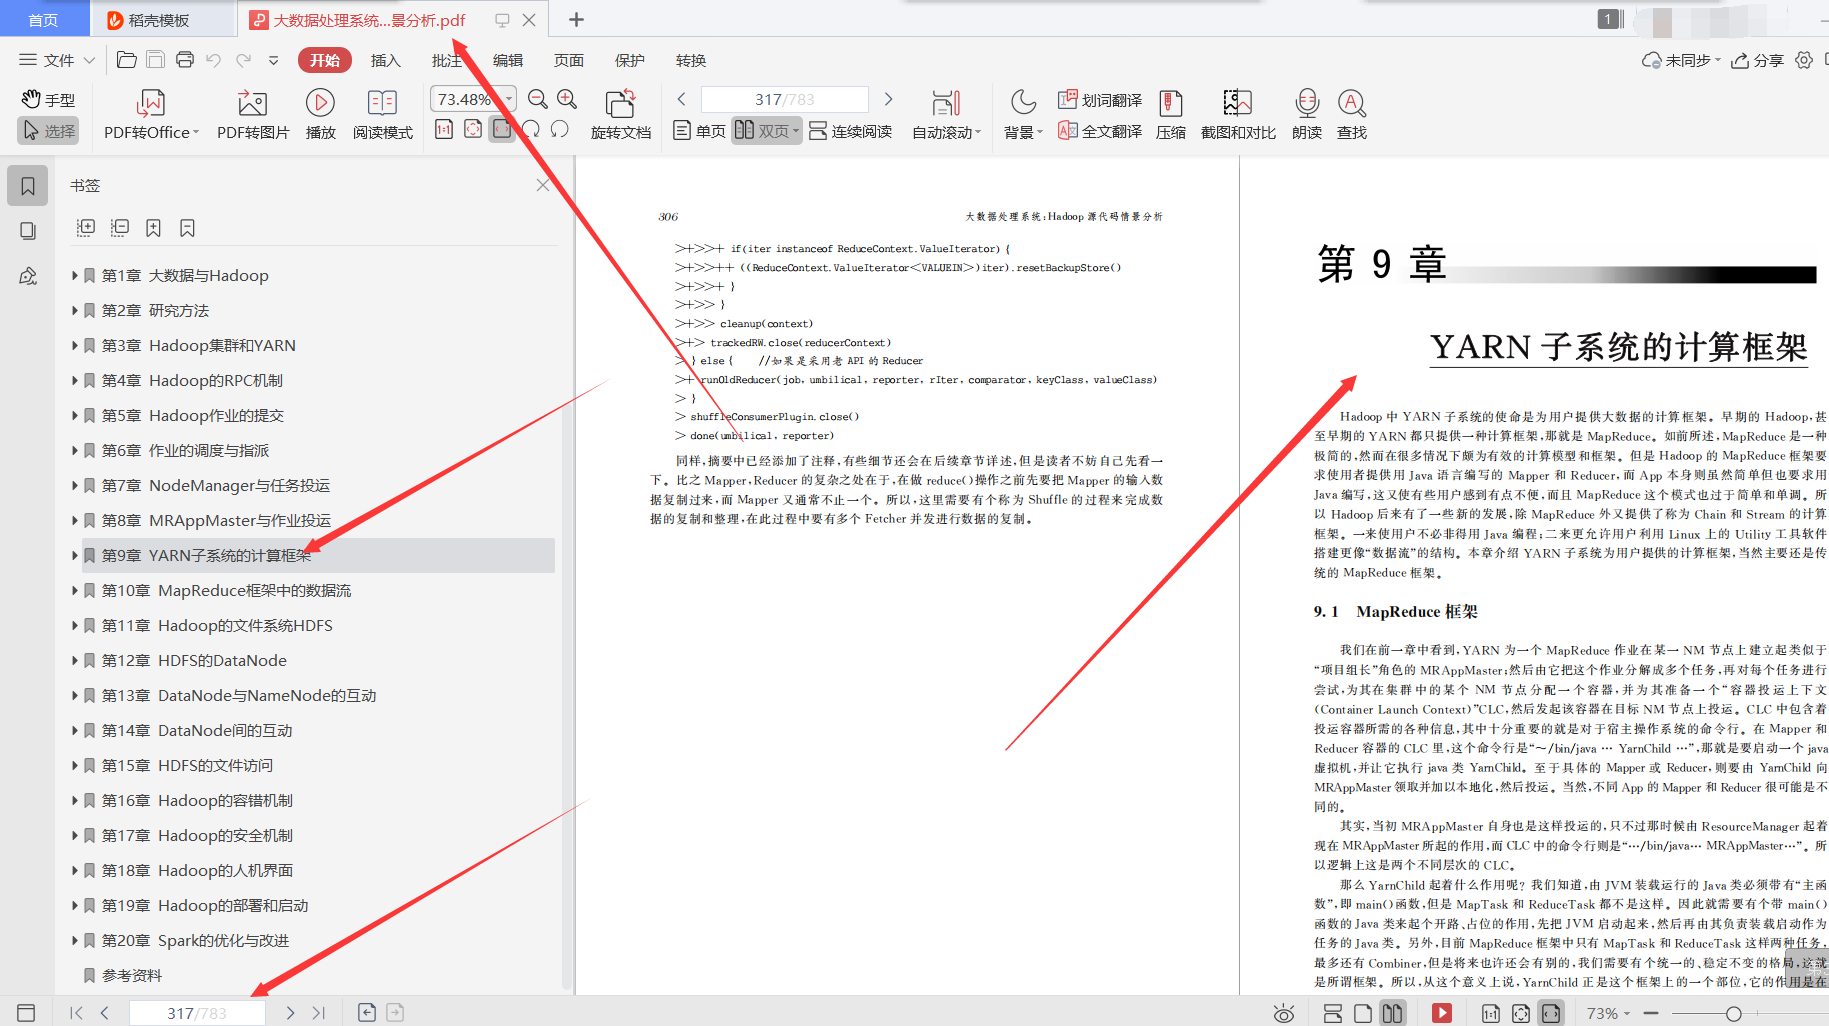Enable Continuous Reading (连续阅读)

pos(850,131)
